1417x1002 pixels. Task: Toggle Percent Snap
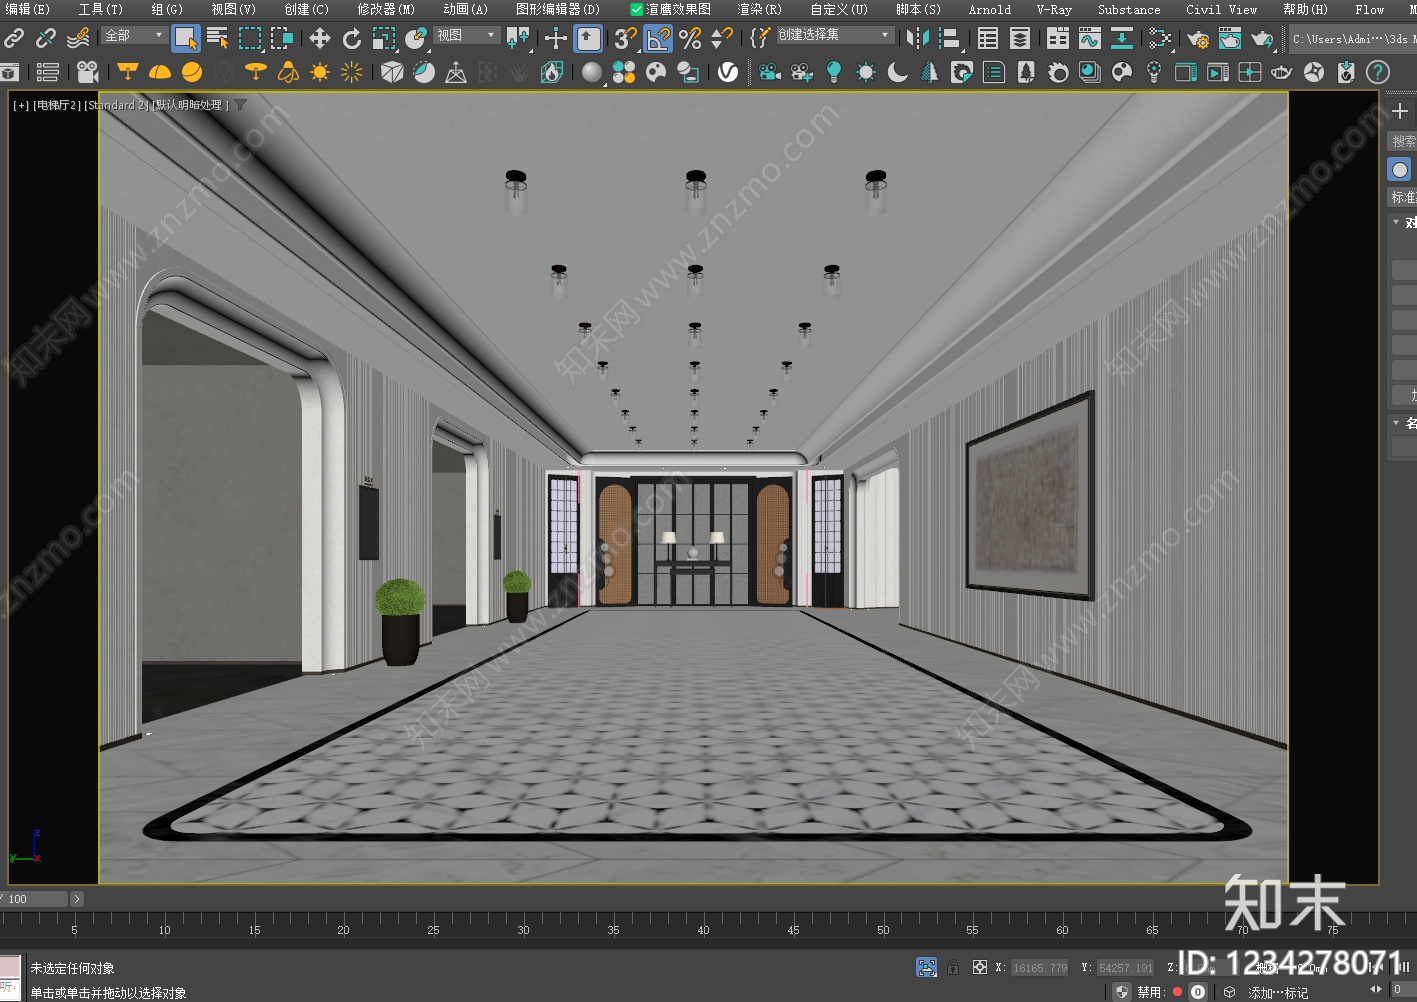690,39
